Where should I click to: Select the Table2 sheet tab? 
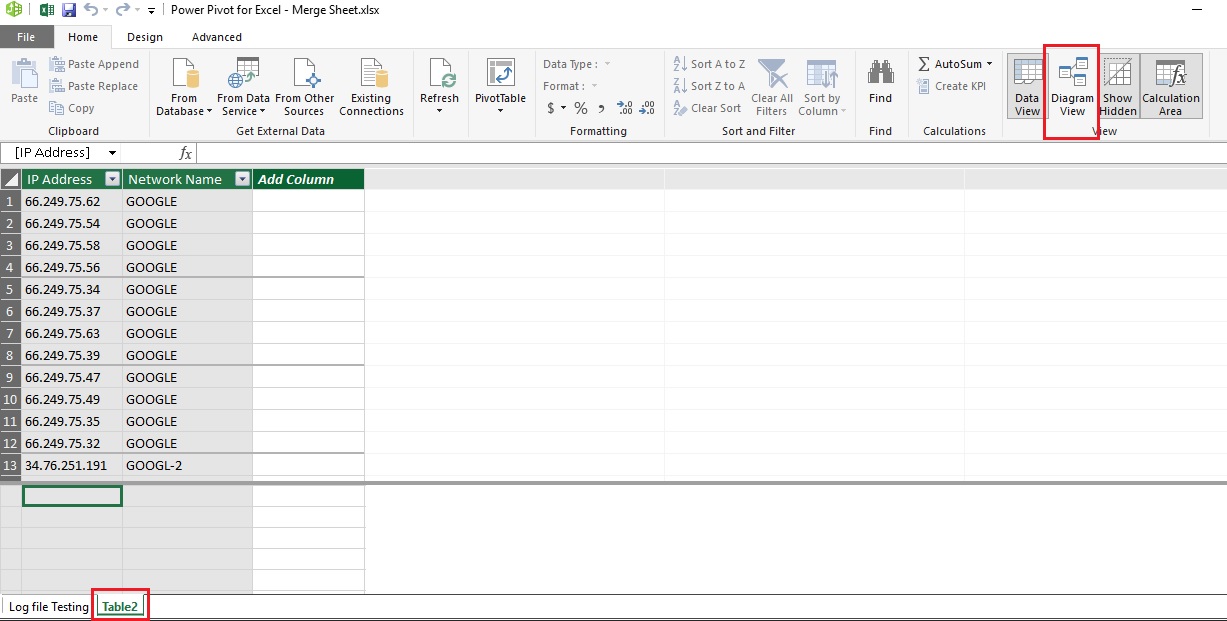pyautogui.click(x=119, y=605)
